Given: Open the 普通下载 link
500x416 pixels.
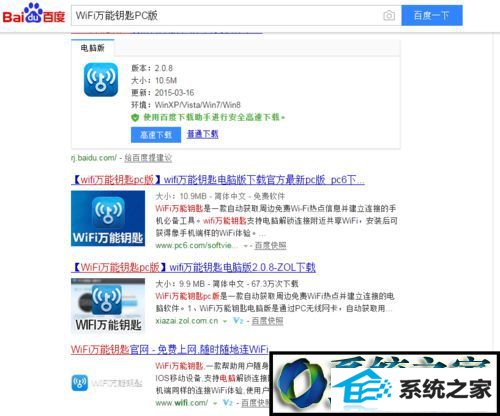Looking at the screenshot, I should coord(202,134).
